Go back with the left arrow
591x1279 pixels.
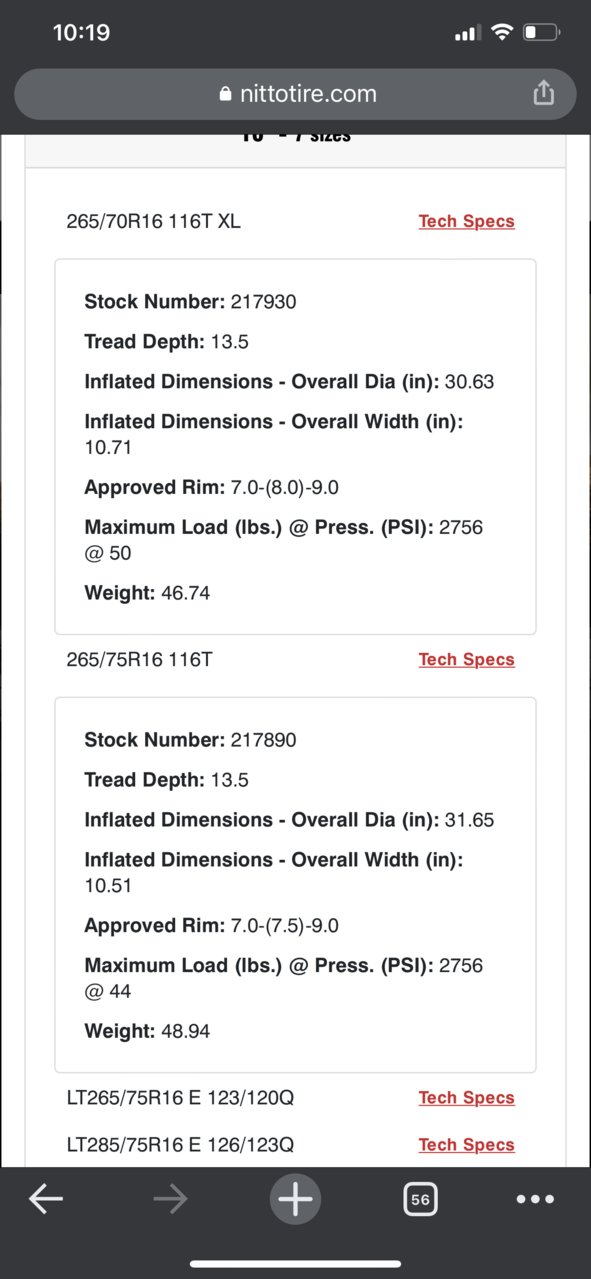pyautogui.click(x=46, y=1199)
